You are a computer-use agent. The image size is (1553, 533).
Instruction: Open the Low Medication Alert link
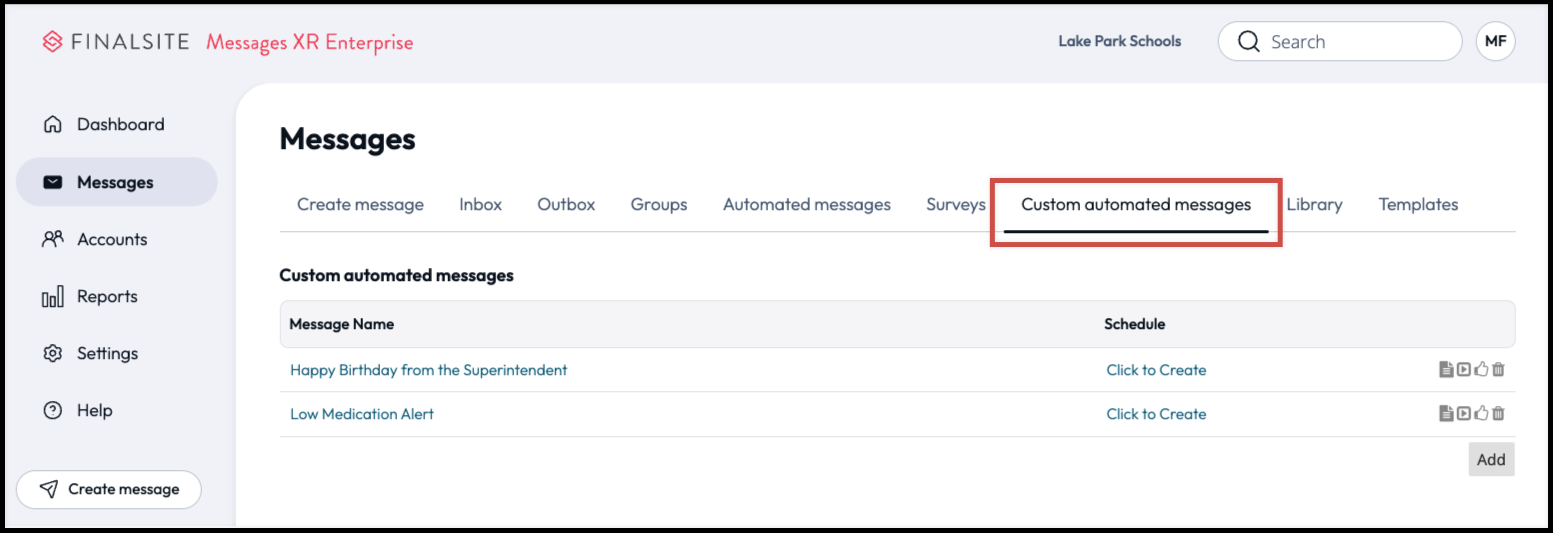pyautogui.click(x=362, y=414)
